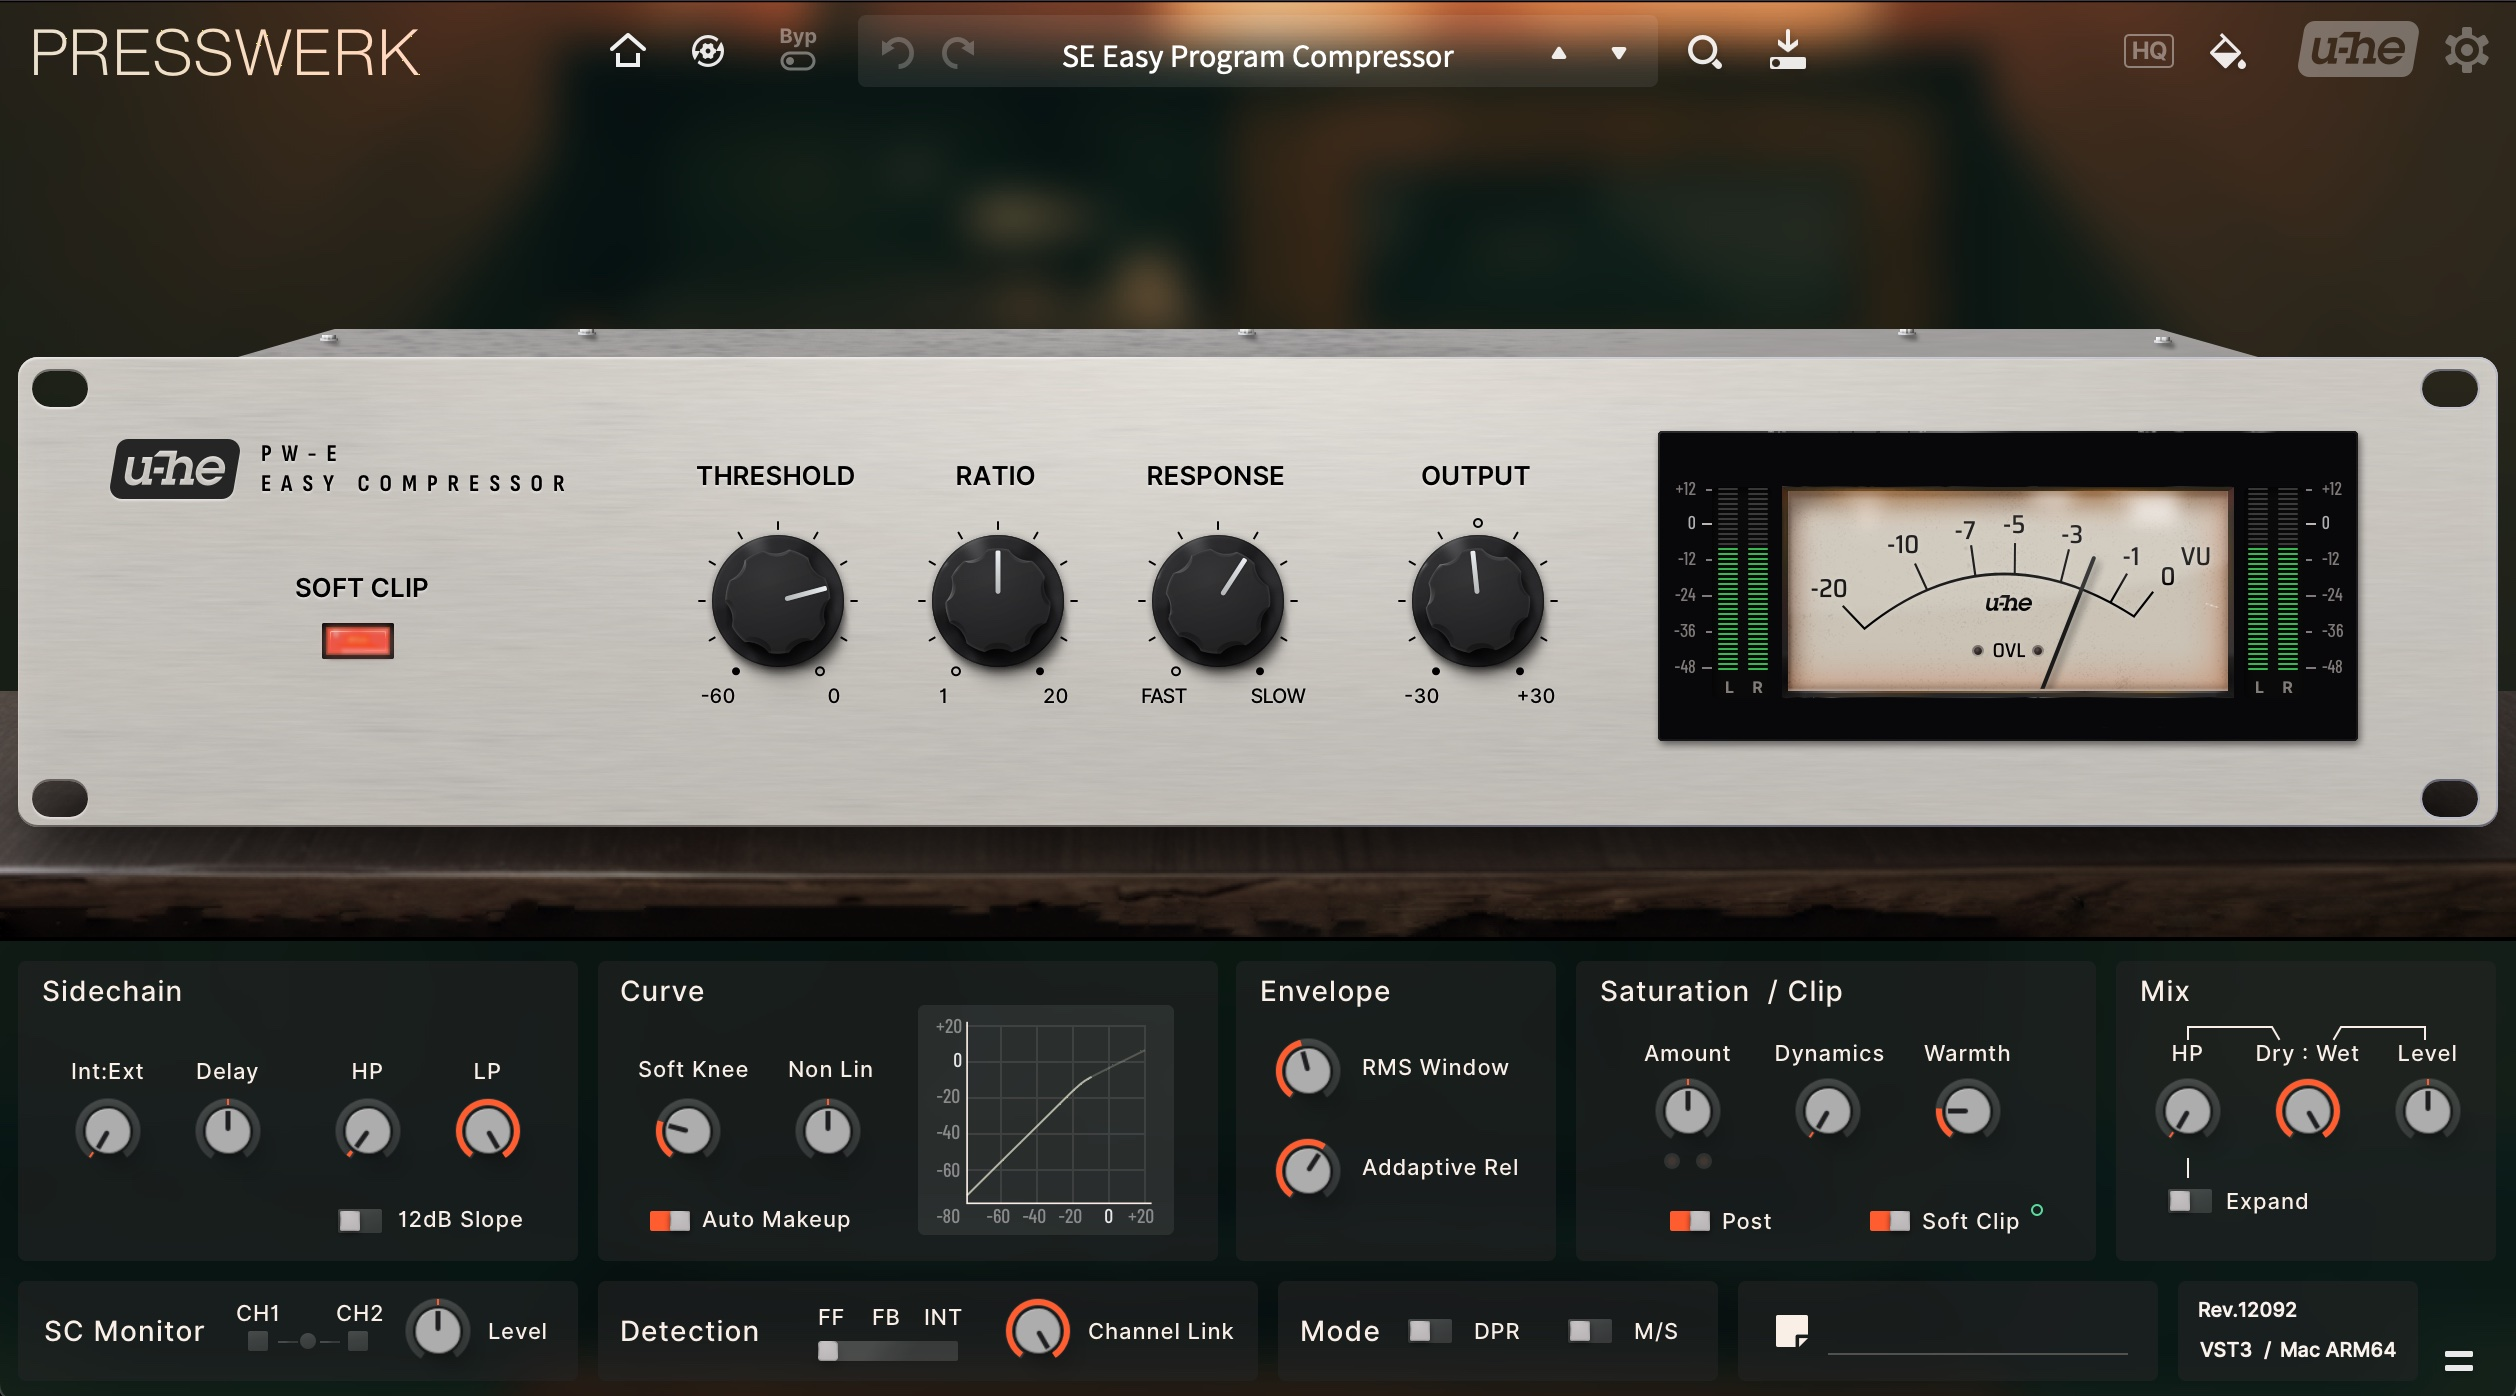Click the HQ quality button
The width and height of the screenshot is (2516, 1396).
pos(2148,51)
